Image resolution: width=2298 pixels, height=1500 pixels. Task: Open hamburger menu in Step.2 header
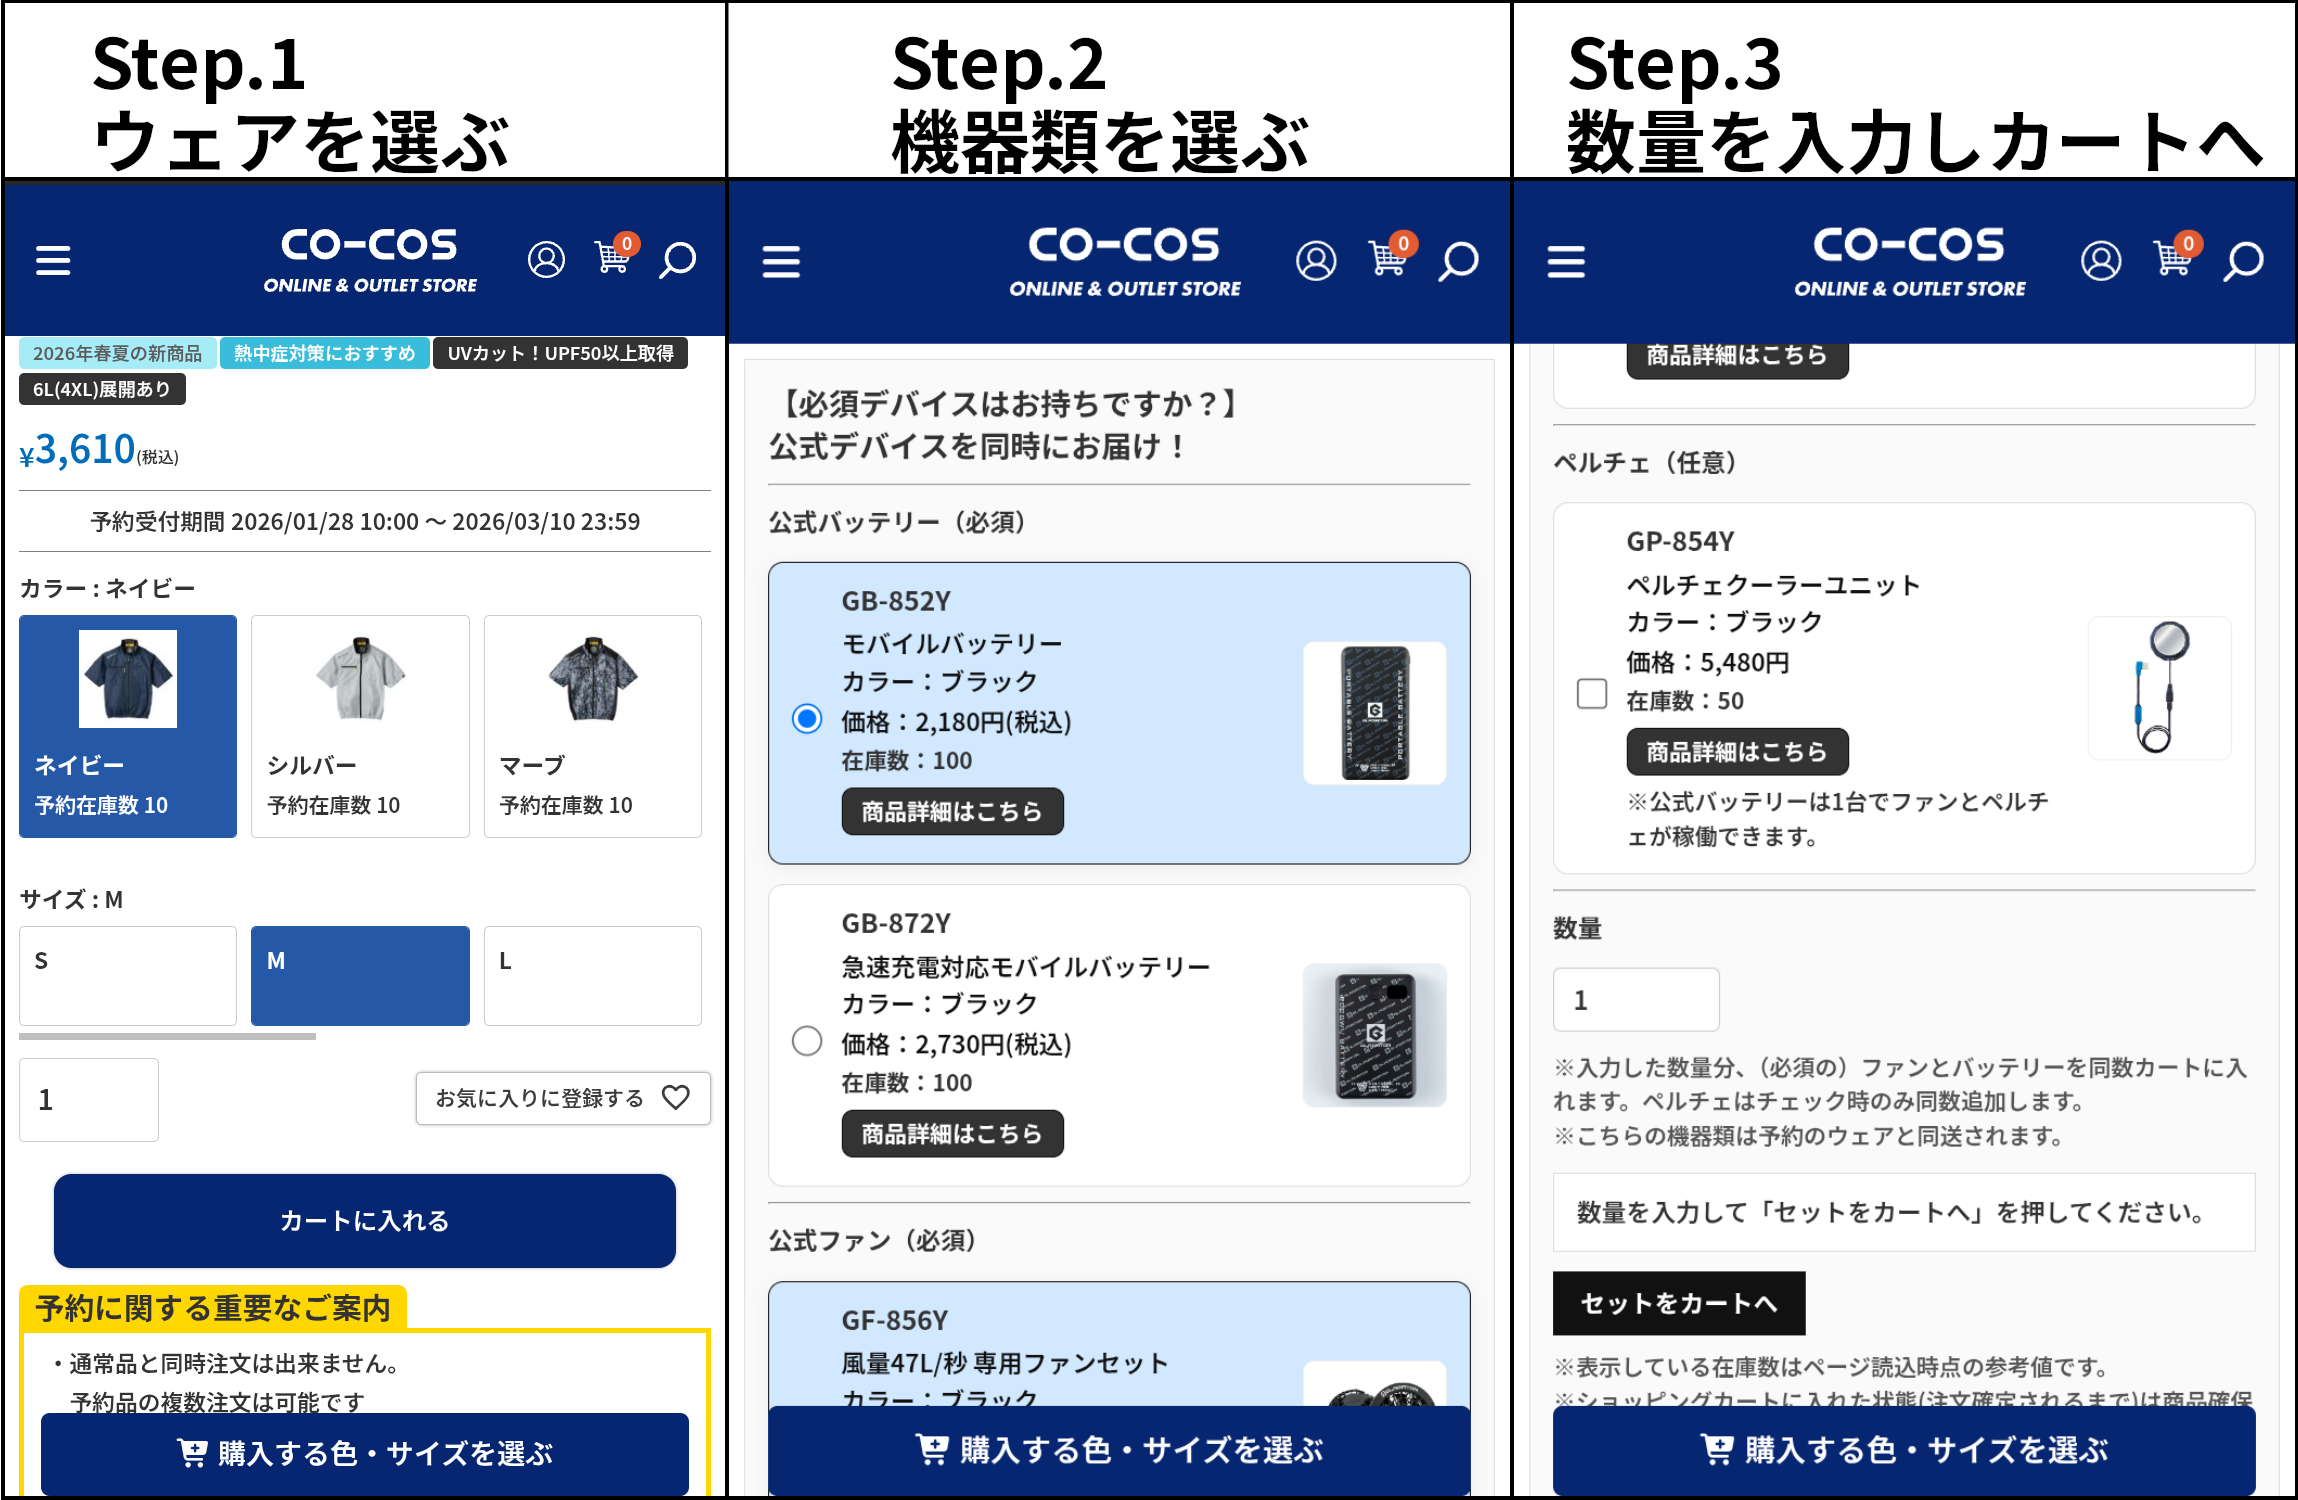point(781,262)
